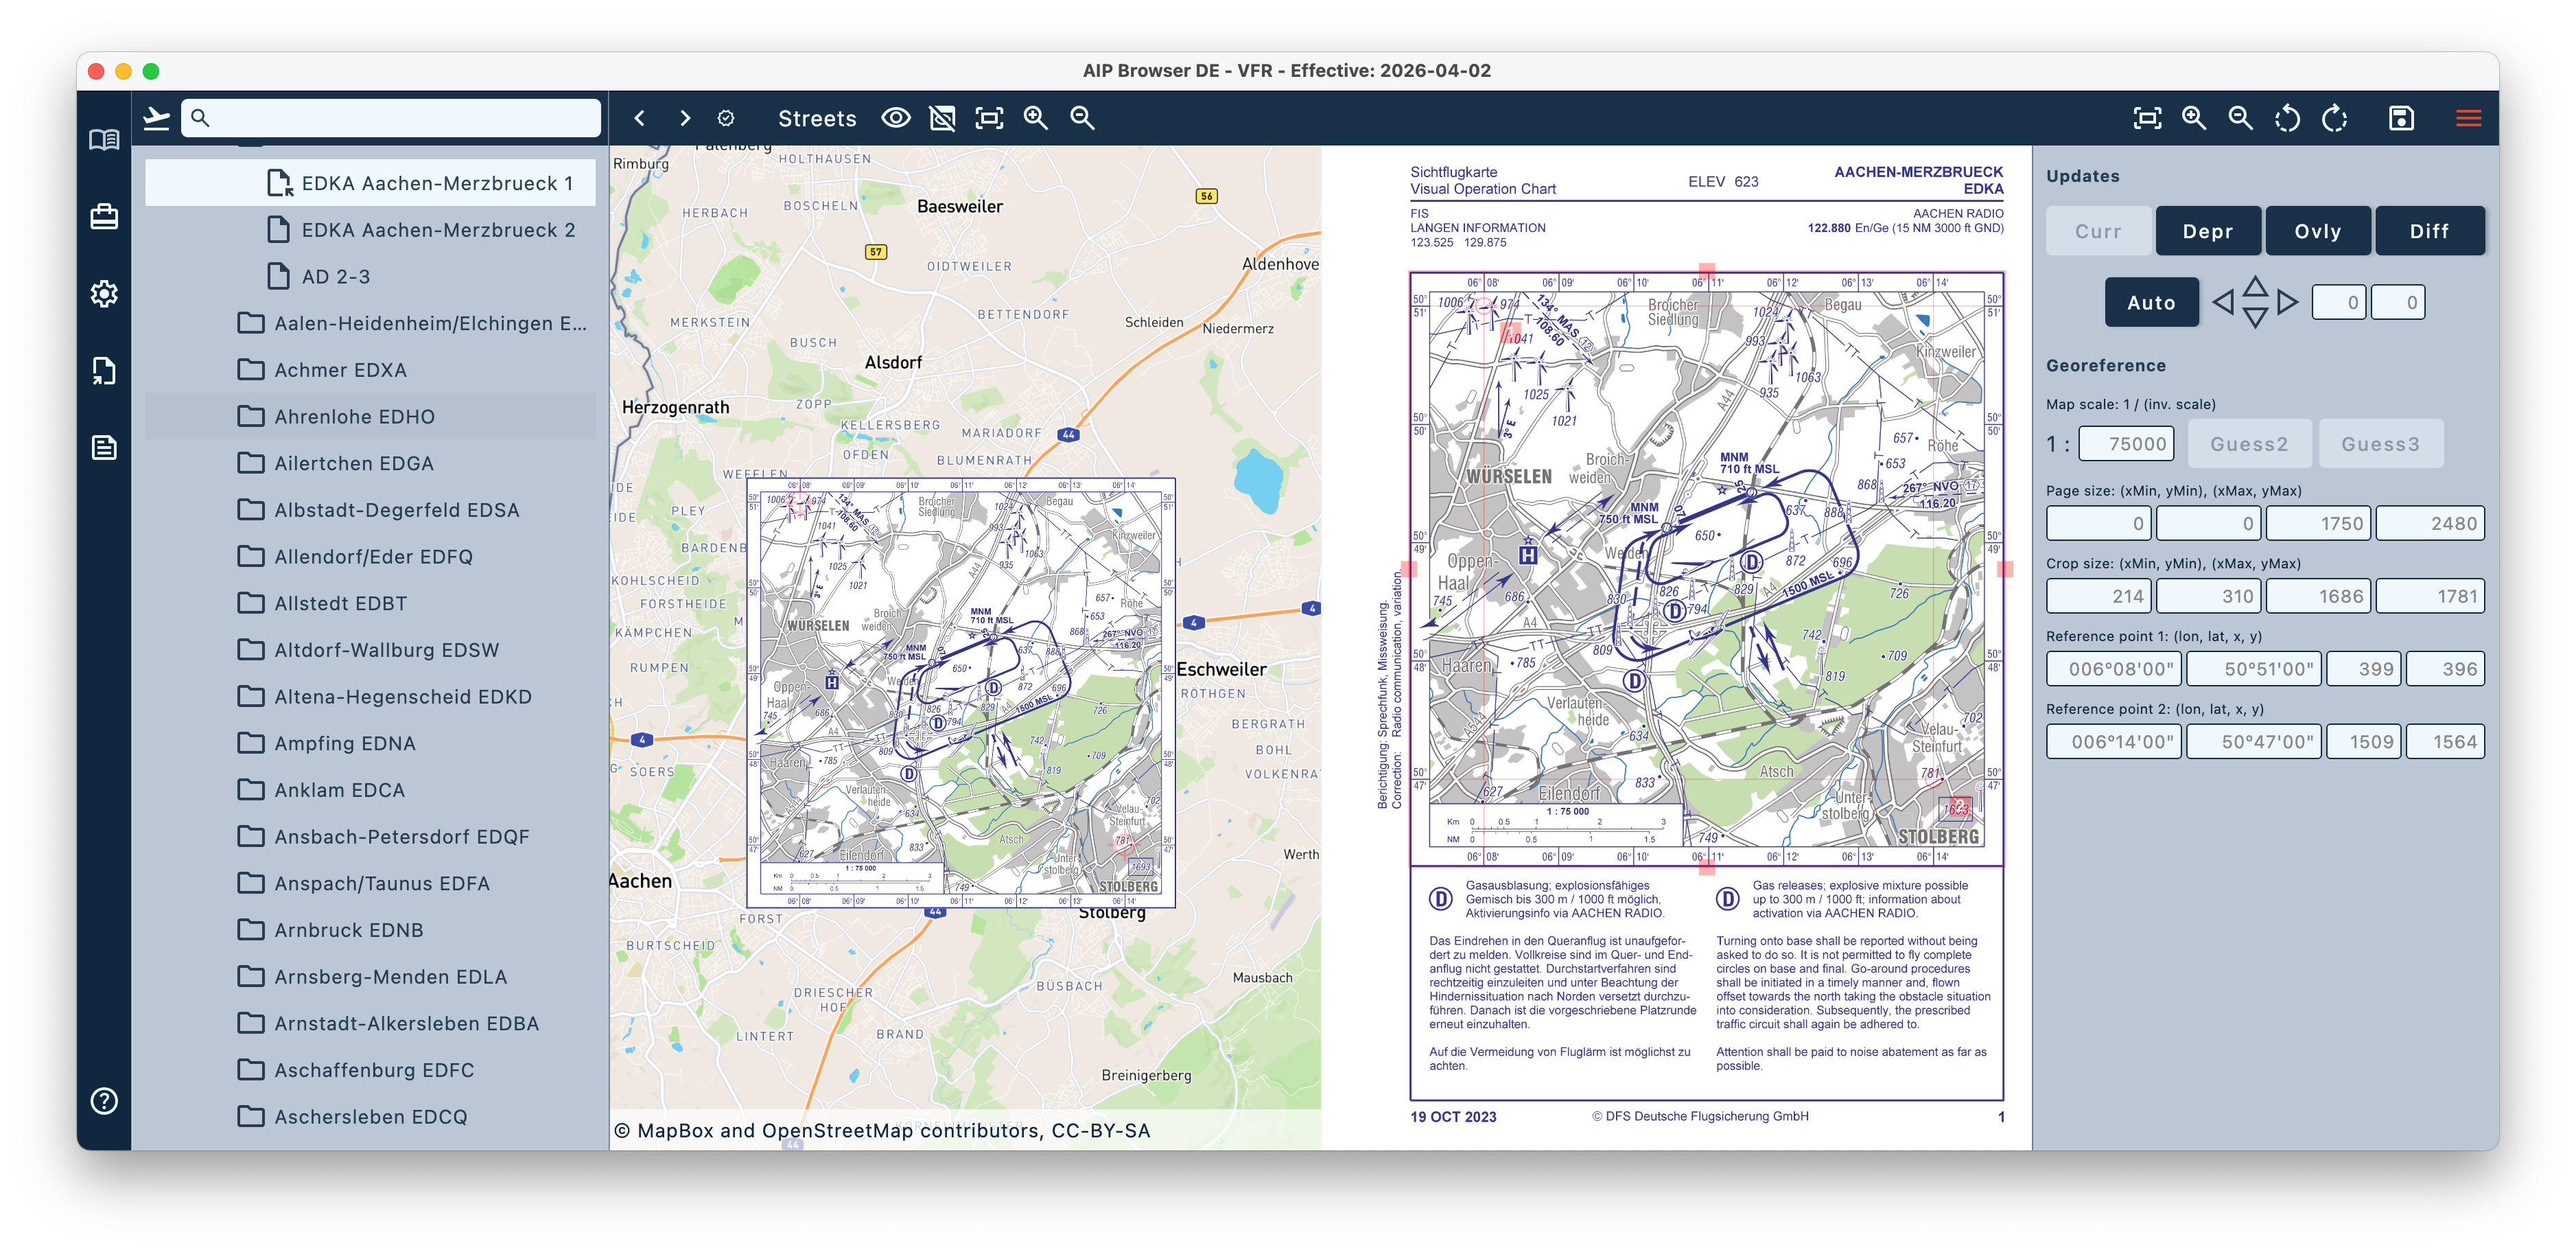Screen dimensions: 2576x1252
Task: Click the chart overlay on the map
Action: click(x=961, y=693)
